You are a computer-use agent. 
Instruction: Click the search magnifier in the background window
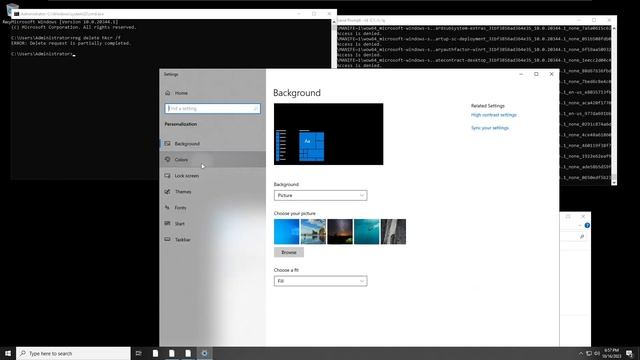coord(582,237)
